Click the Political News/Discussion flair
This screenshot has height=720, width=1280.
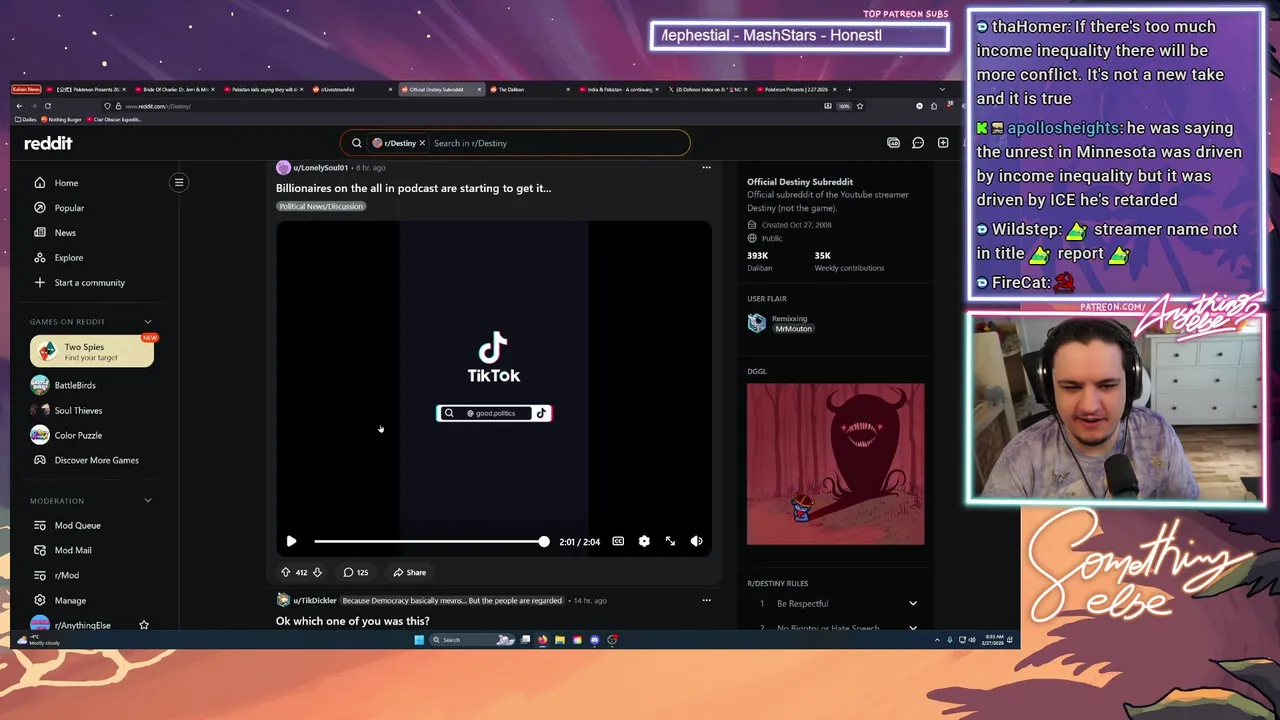pos(321,206)
